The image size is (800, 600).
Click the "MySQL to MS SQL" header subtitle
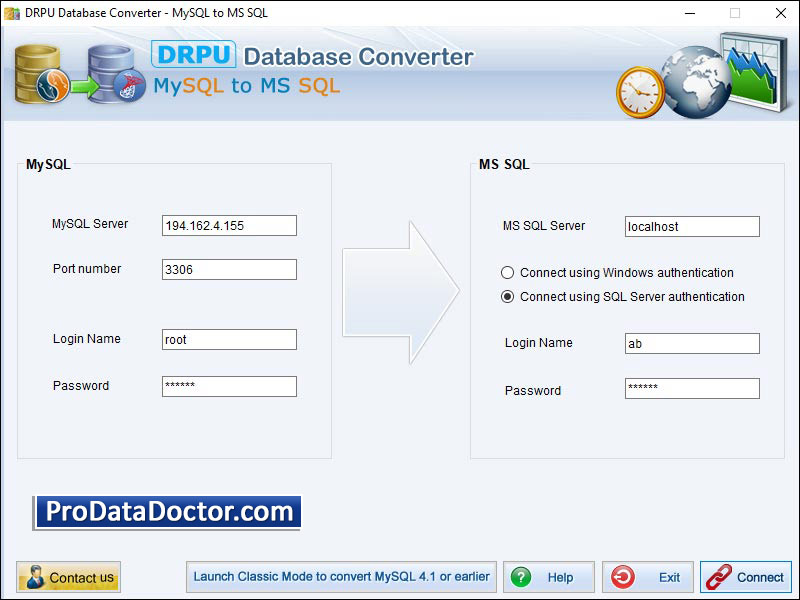(246, 86)
